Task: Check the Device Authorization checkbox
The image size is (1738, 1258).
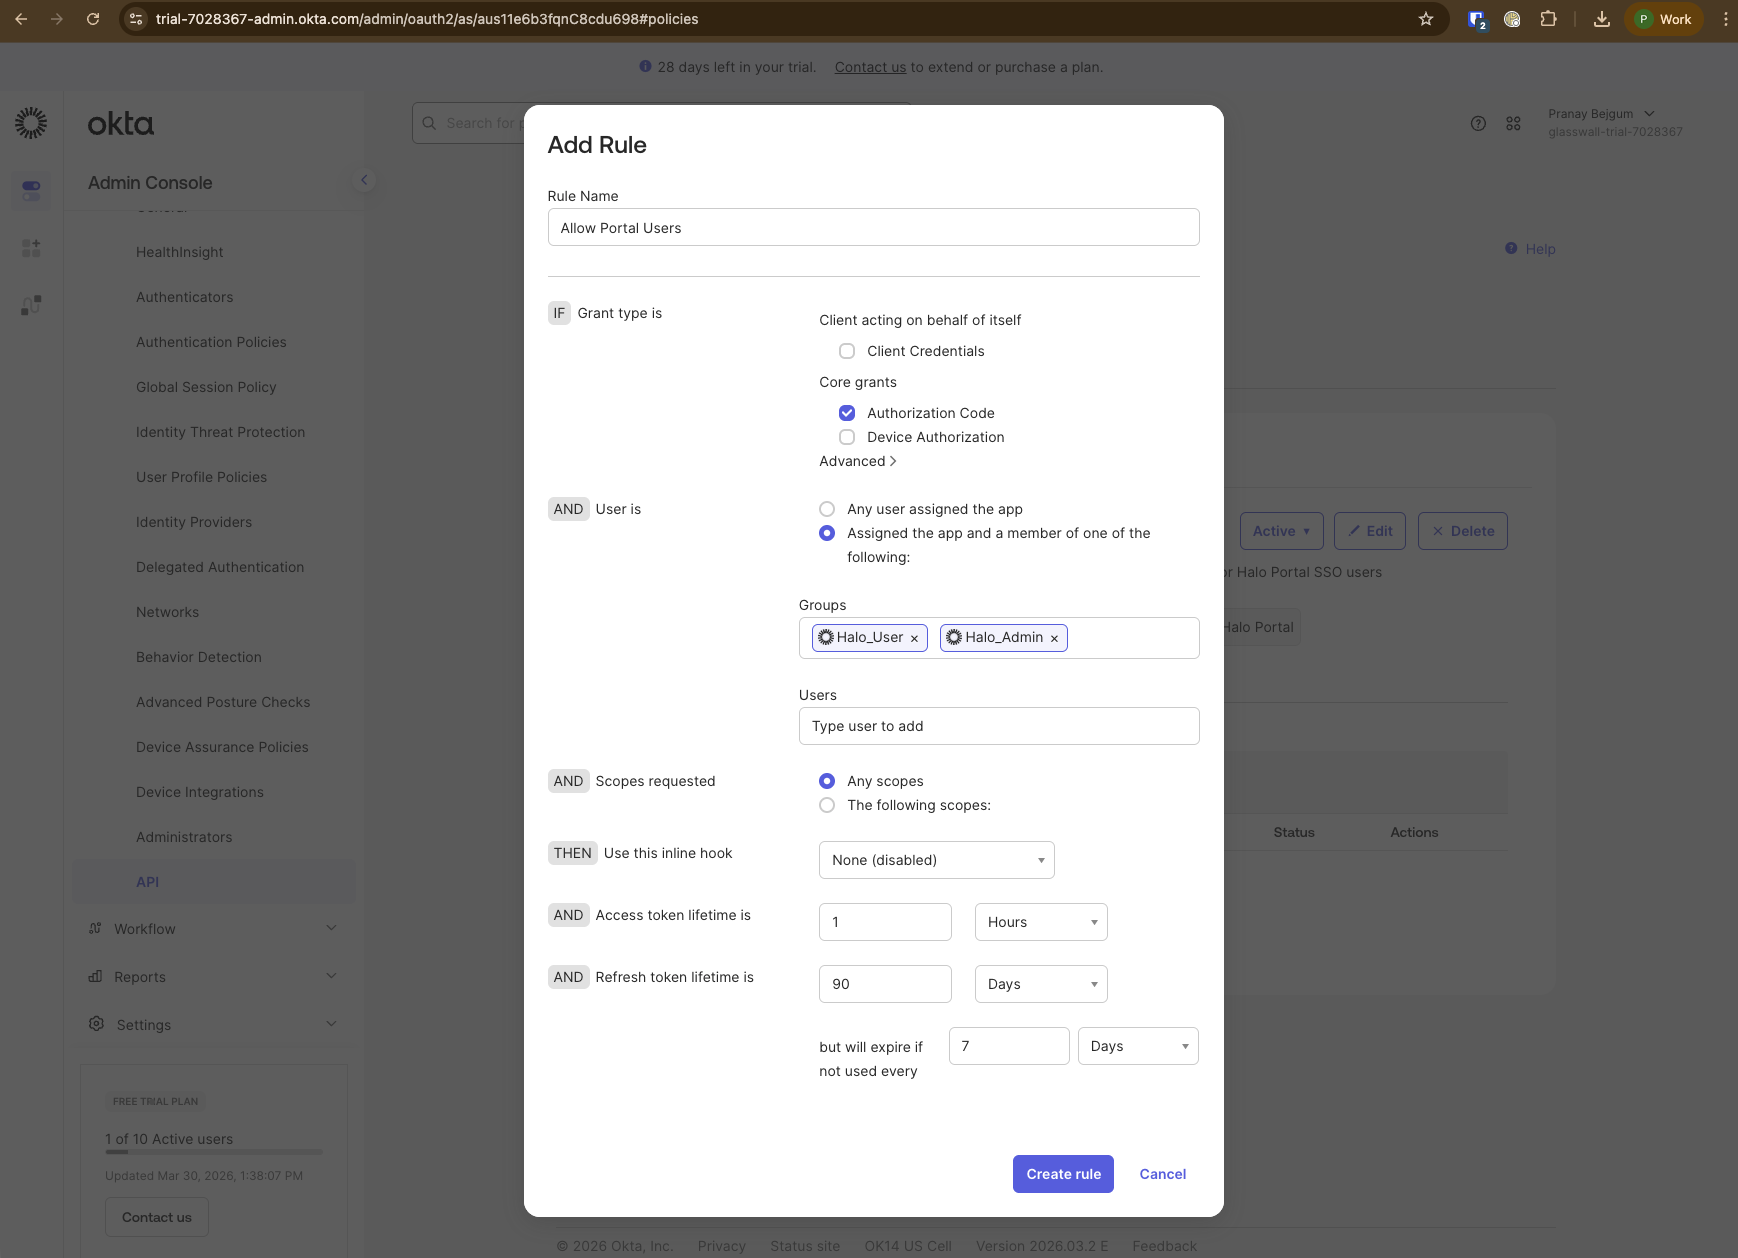Action: tap(847, 437)
